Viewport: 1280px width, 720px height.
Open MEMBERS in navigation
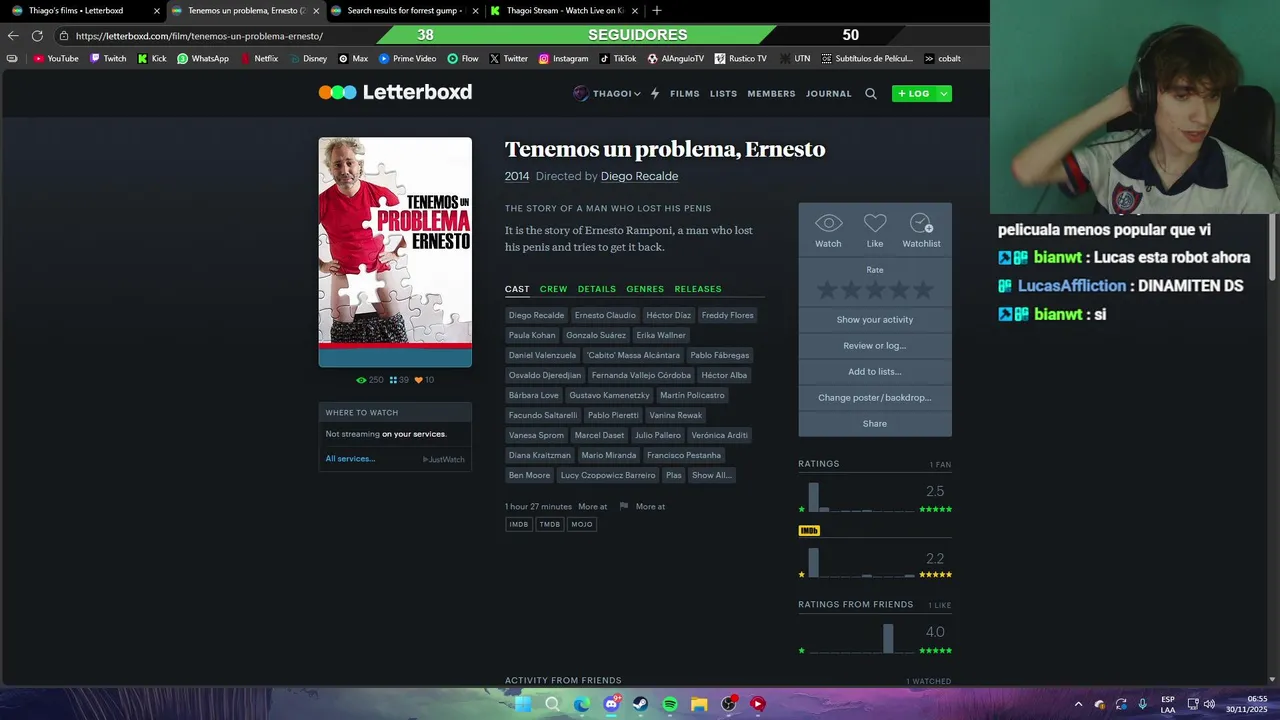coord(772,93)
